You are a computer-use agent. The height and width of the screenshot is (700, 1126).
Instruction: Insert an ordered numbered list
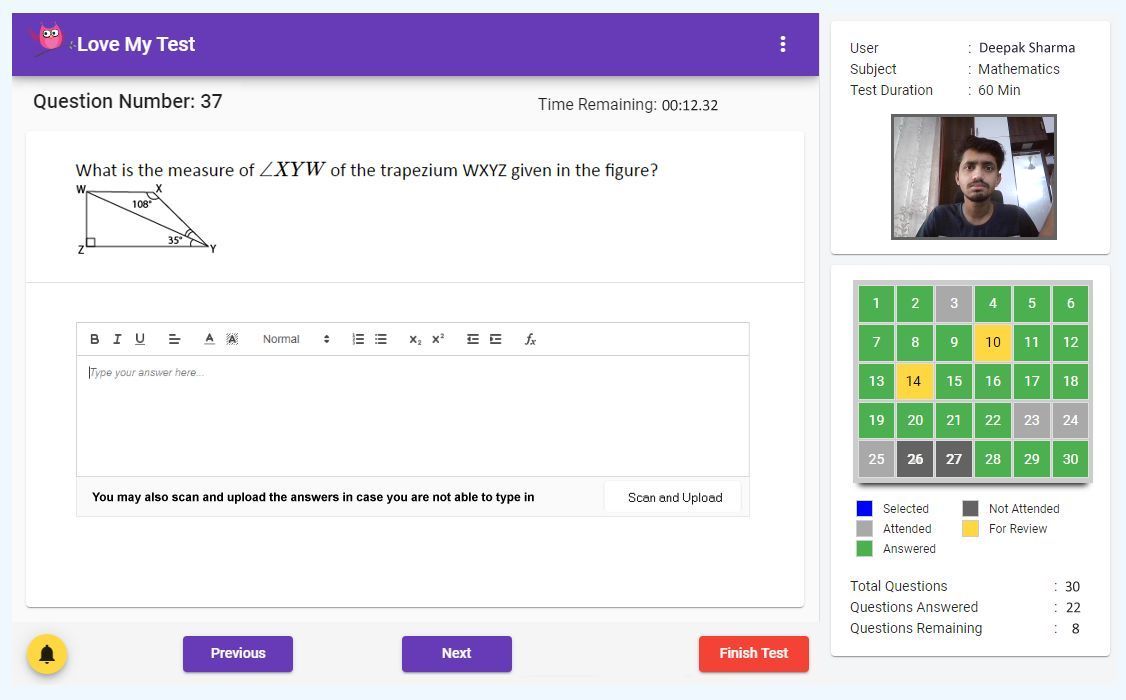click(358, 339)
